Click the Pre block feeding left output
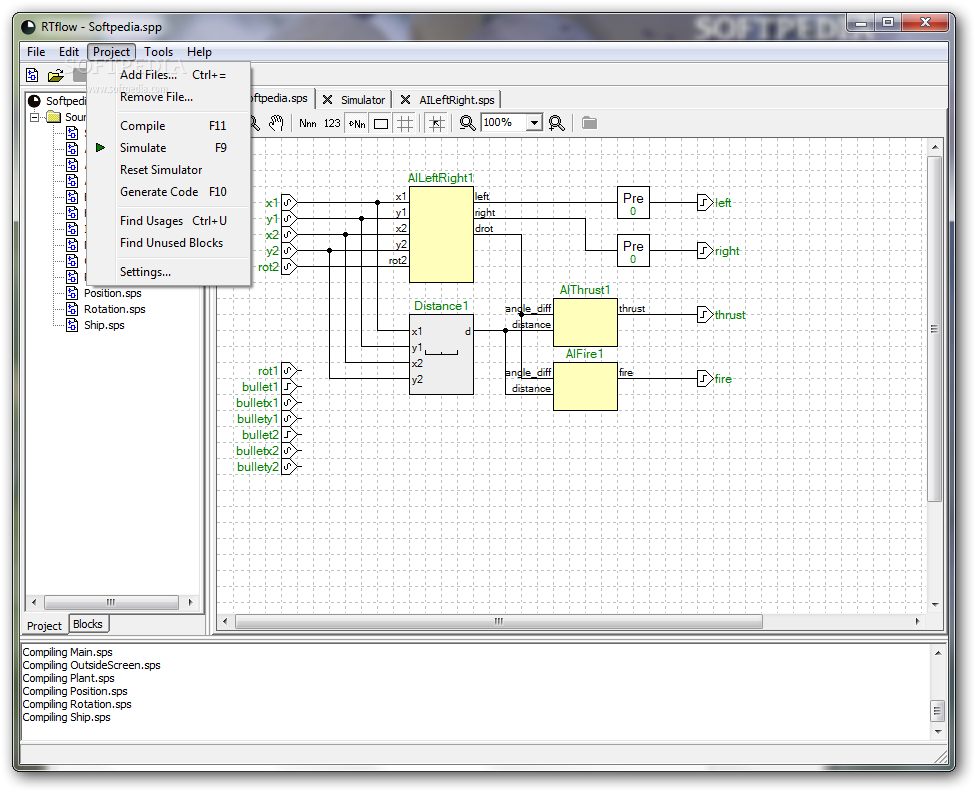This screenshot has height=792, width=976. tap(633, 202)
